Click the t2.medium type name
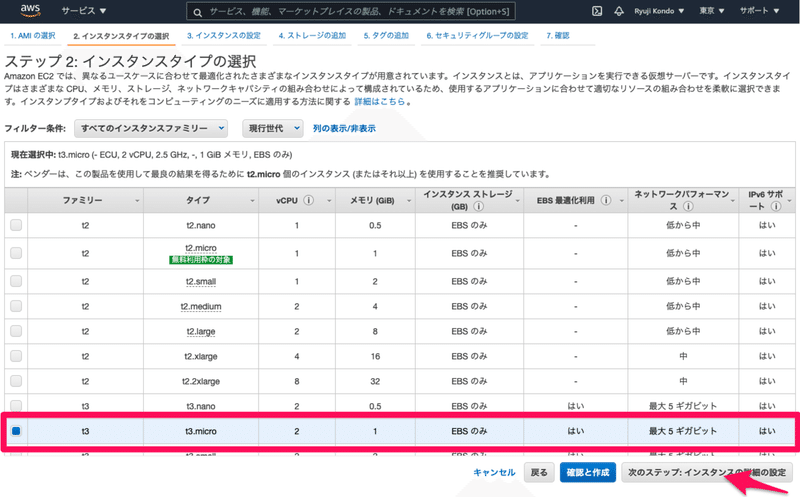800x497 pixels. coord(201,307)
